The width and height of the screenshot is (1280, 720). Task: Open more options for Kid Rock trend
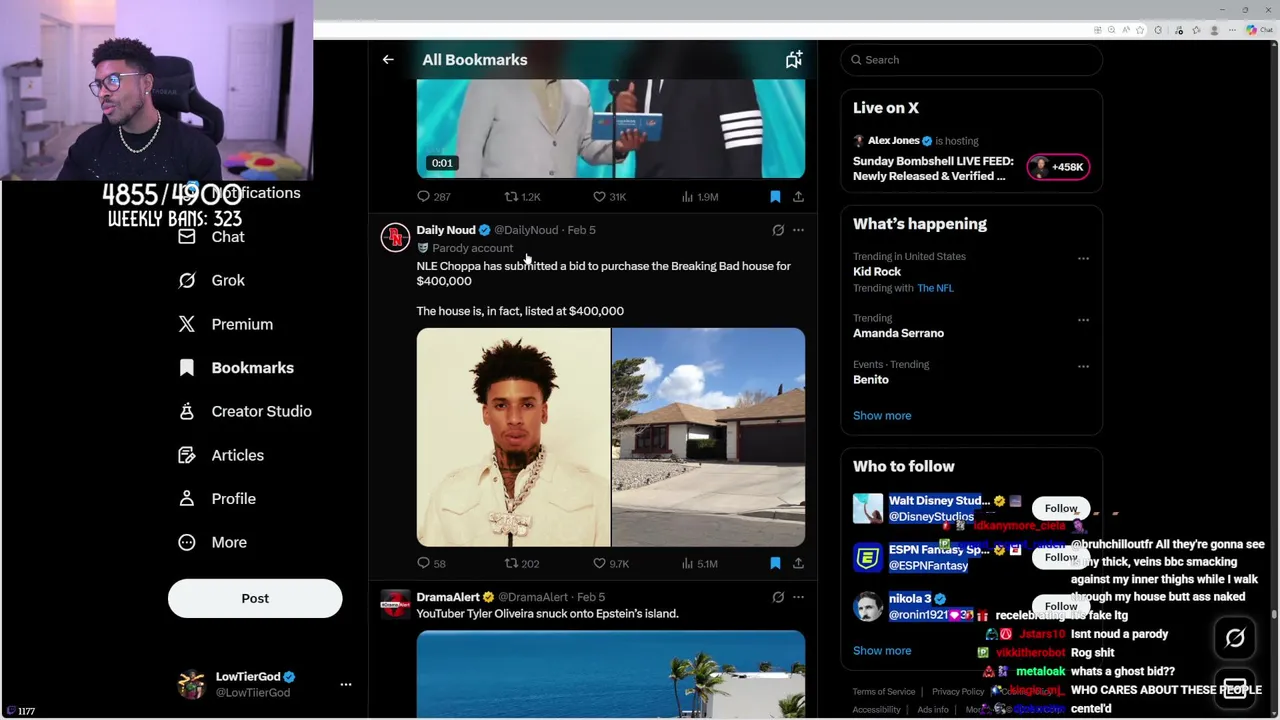coord(1083,258)
